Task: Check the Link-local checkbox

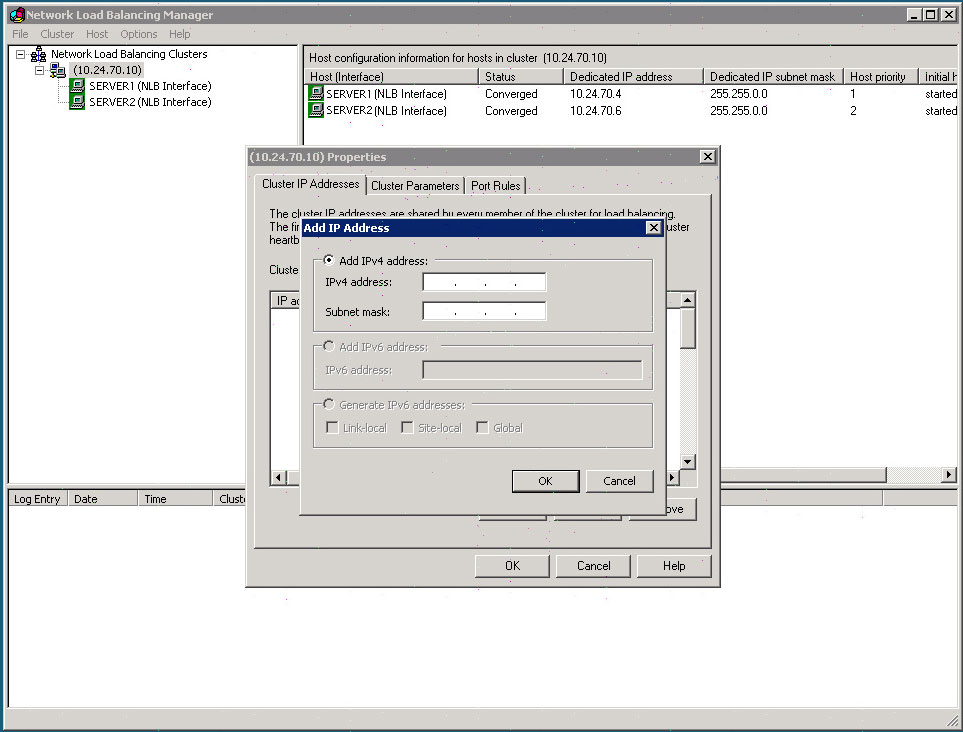Action: tap(332, 427)
